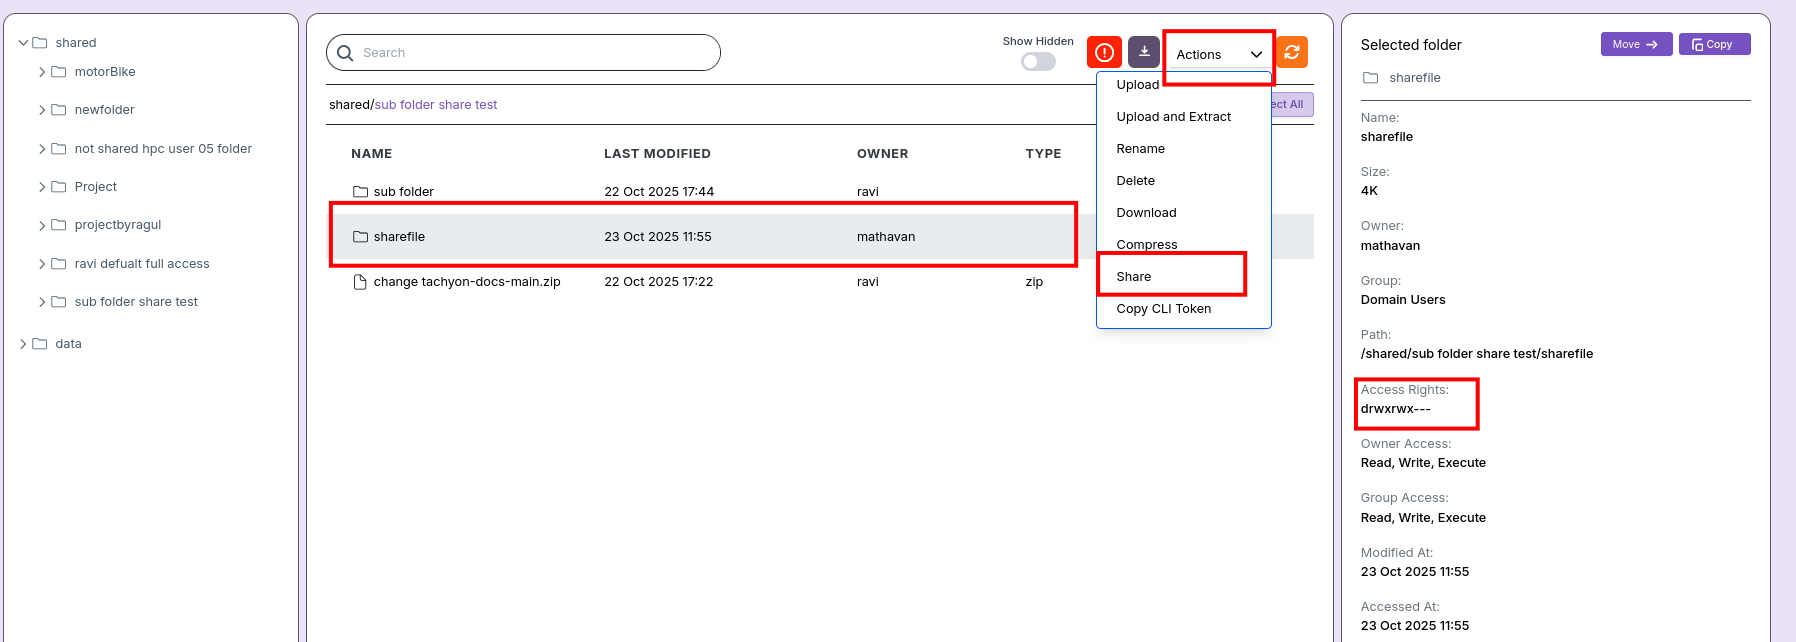Click the folder icon beside motorBike
Screen dimensions: 1796x642
click(x=59, y=72)
